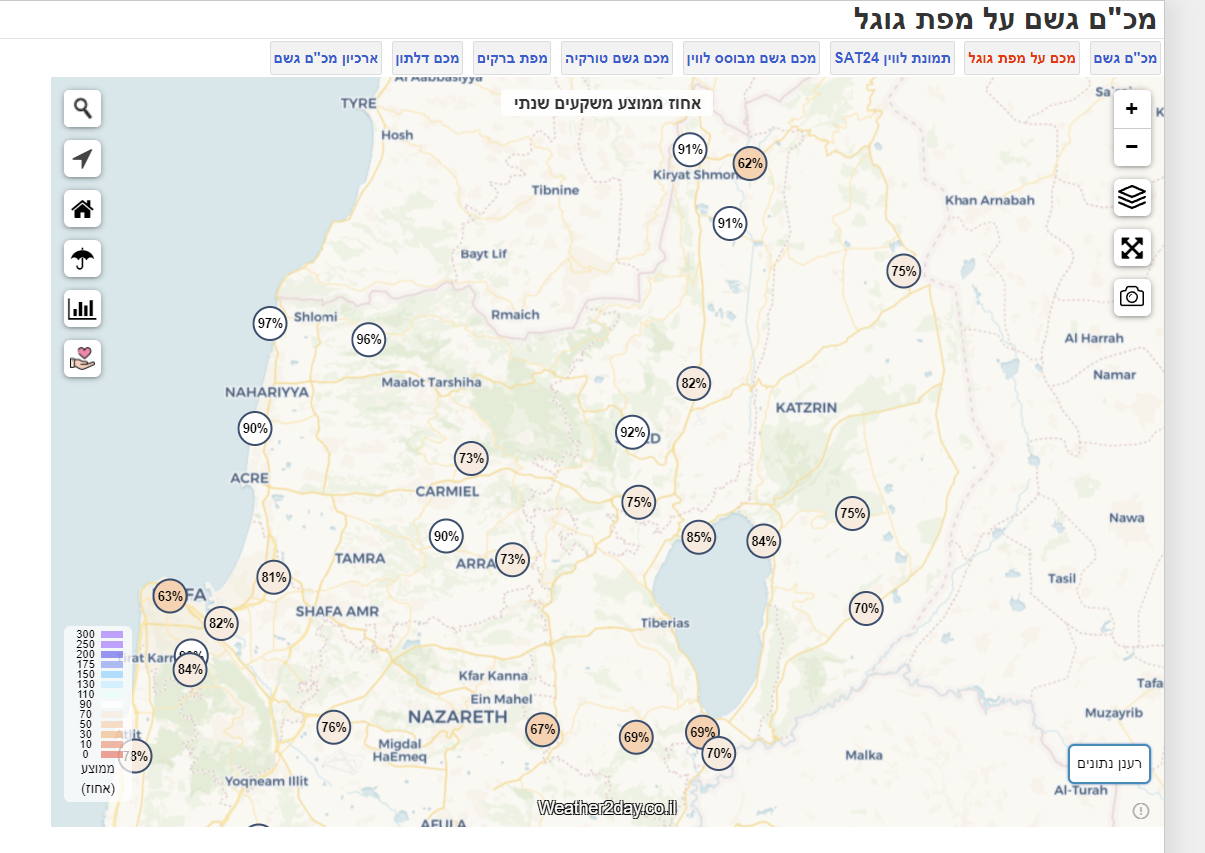Open the map layers selector
1205x853 pixels.
(1132, 197)
